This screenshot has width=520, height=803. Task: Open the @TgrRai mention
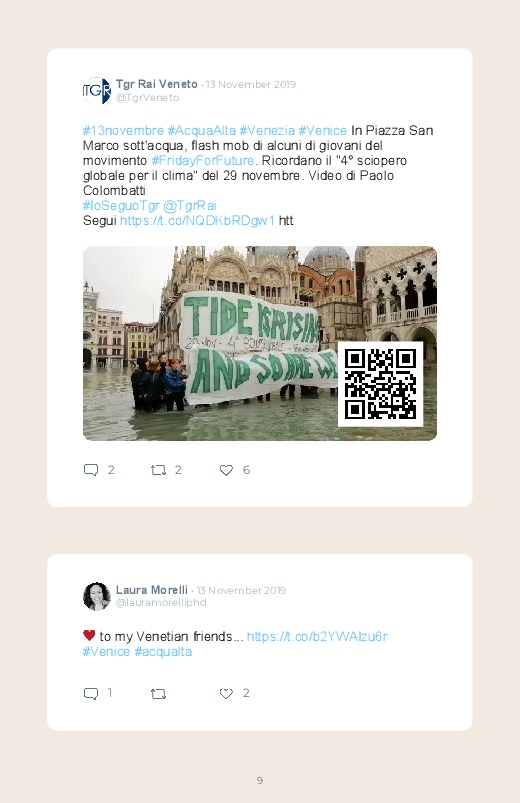tap(190, 205)
